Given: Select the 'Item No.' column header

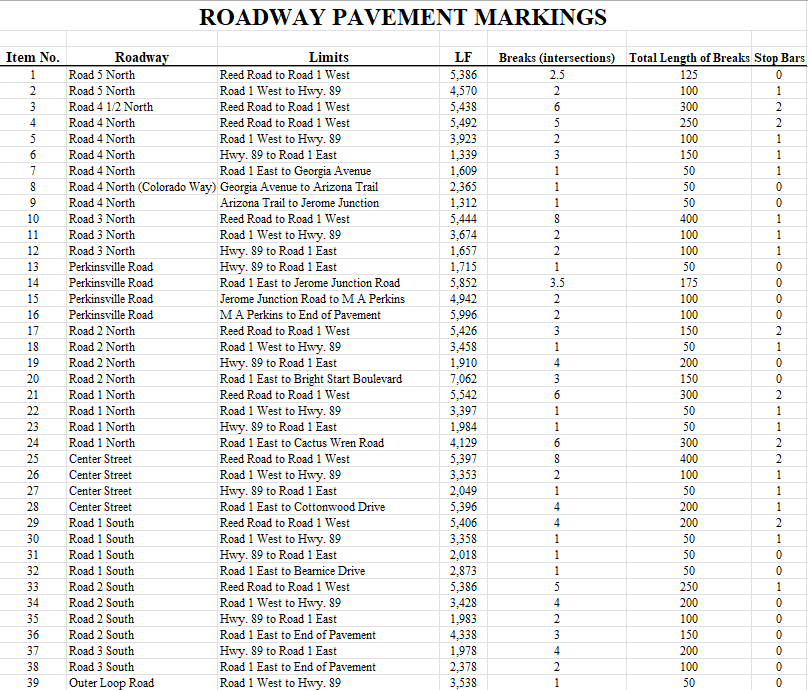Looking at the screenshot, I should [33, 58].
